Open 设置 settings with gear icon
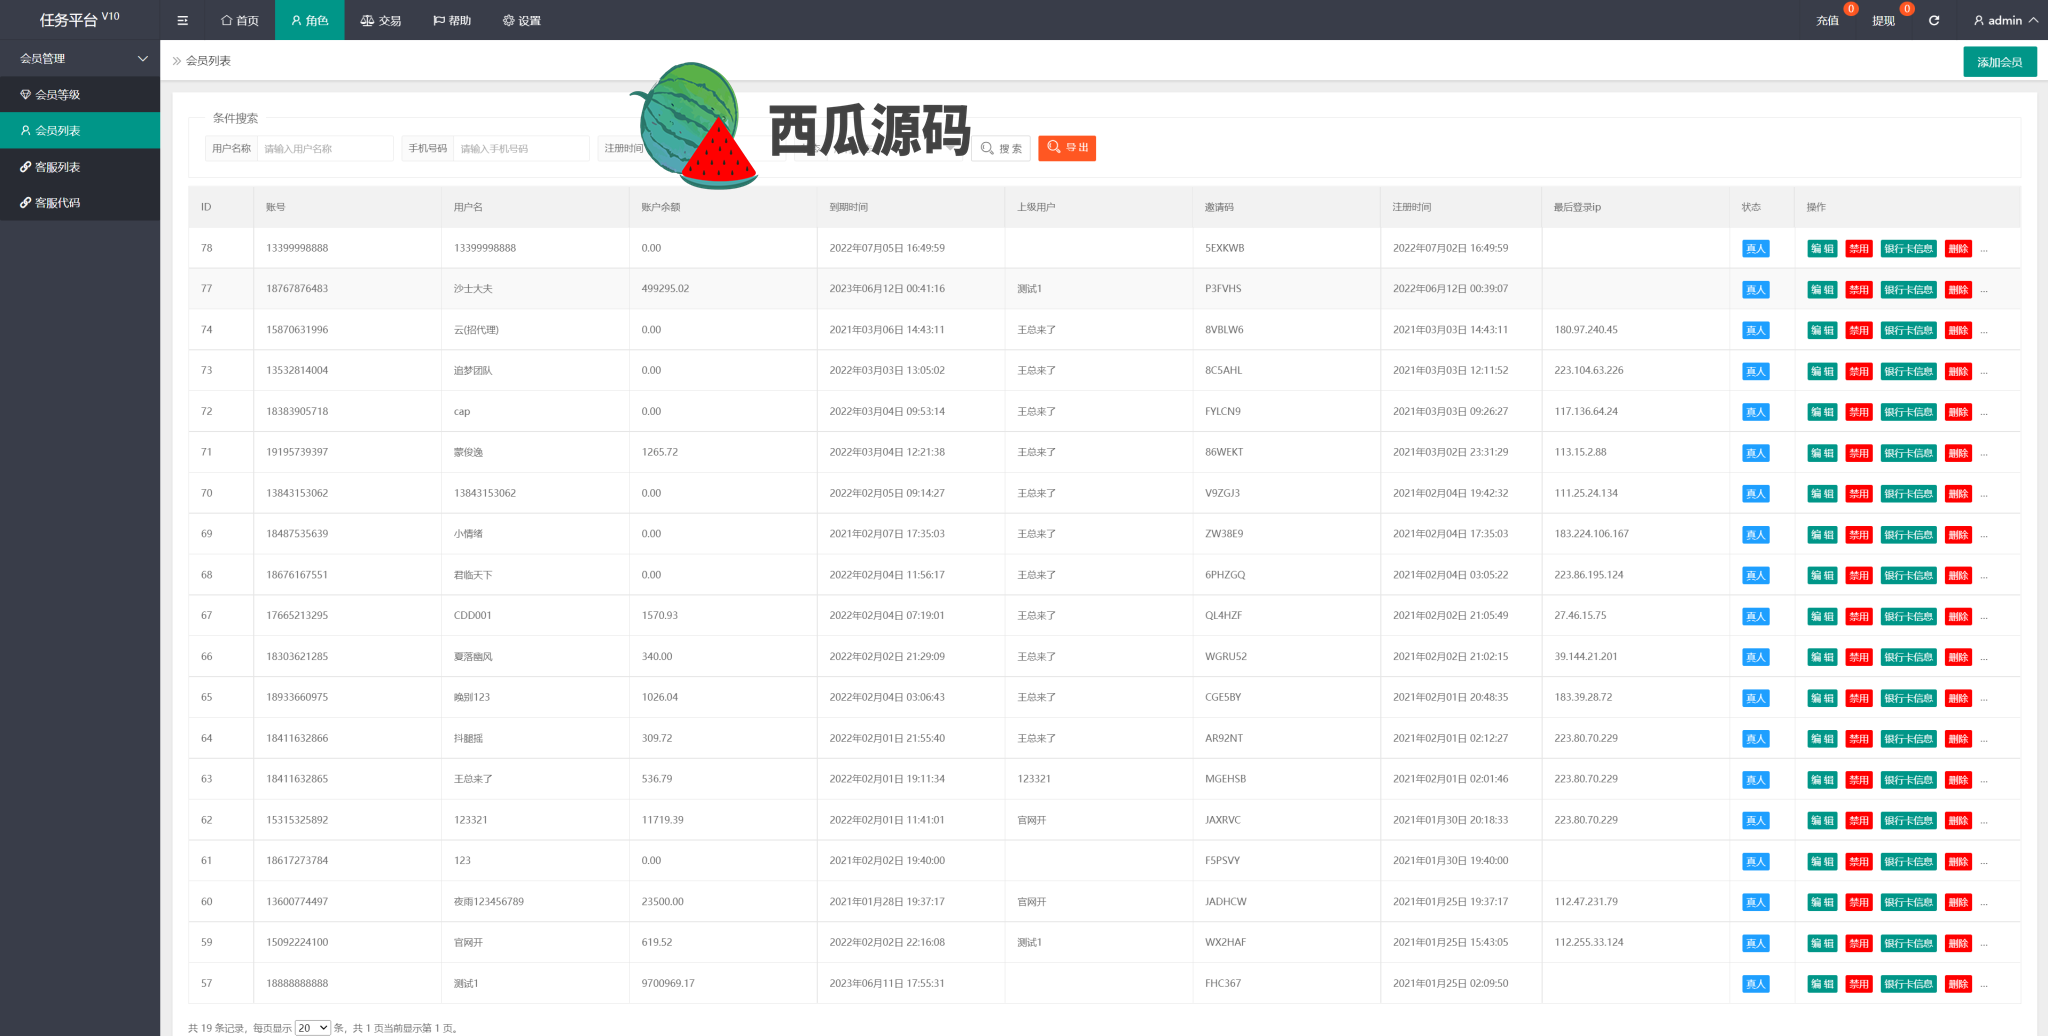2048x1036 pixels. pos(521,20)
